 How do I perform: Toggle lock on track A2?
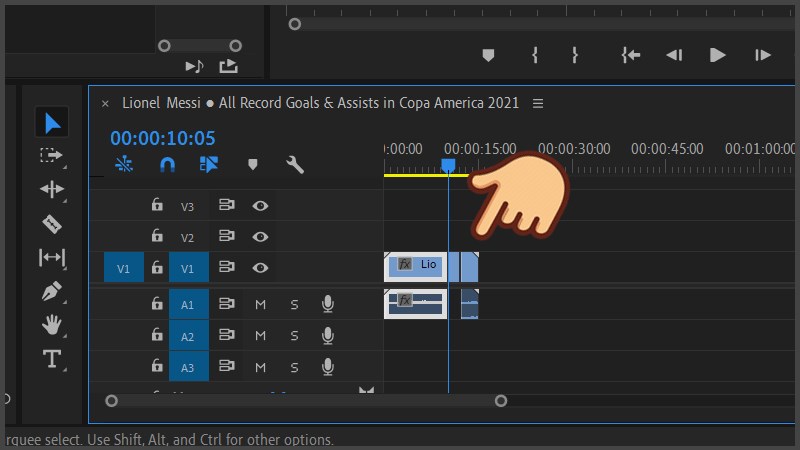157,335
